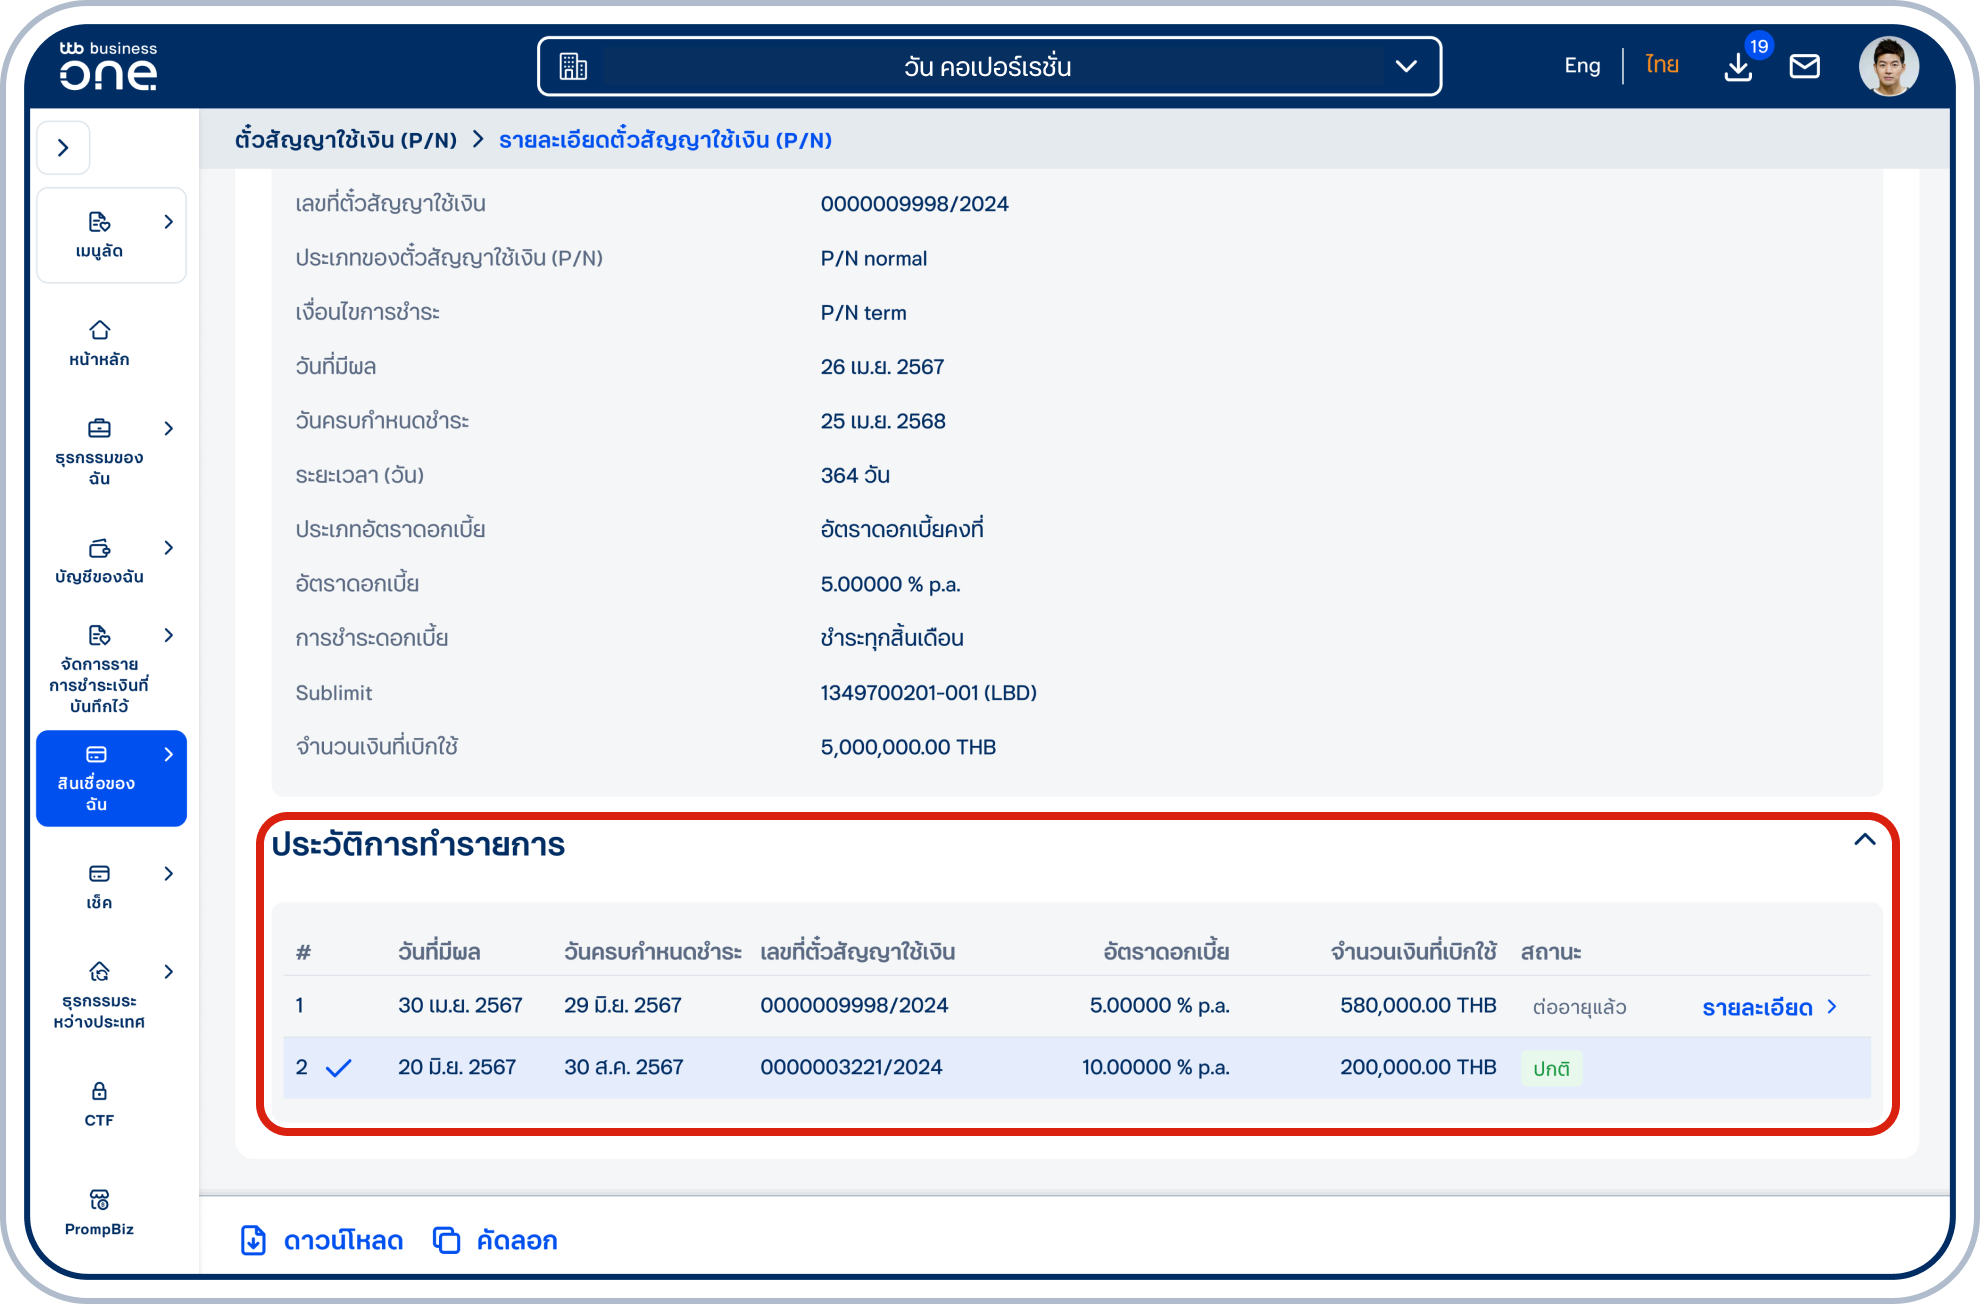Open the downloads icon with 19 badge
Viewport: 1980px width, 1304px height.
(x=1739, y=67)
